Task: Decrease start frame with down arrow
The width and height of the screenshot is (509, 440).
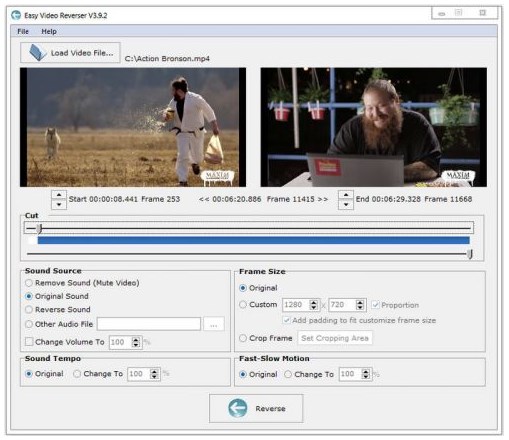Action: [59, 204]
